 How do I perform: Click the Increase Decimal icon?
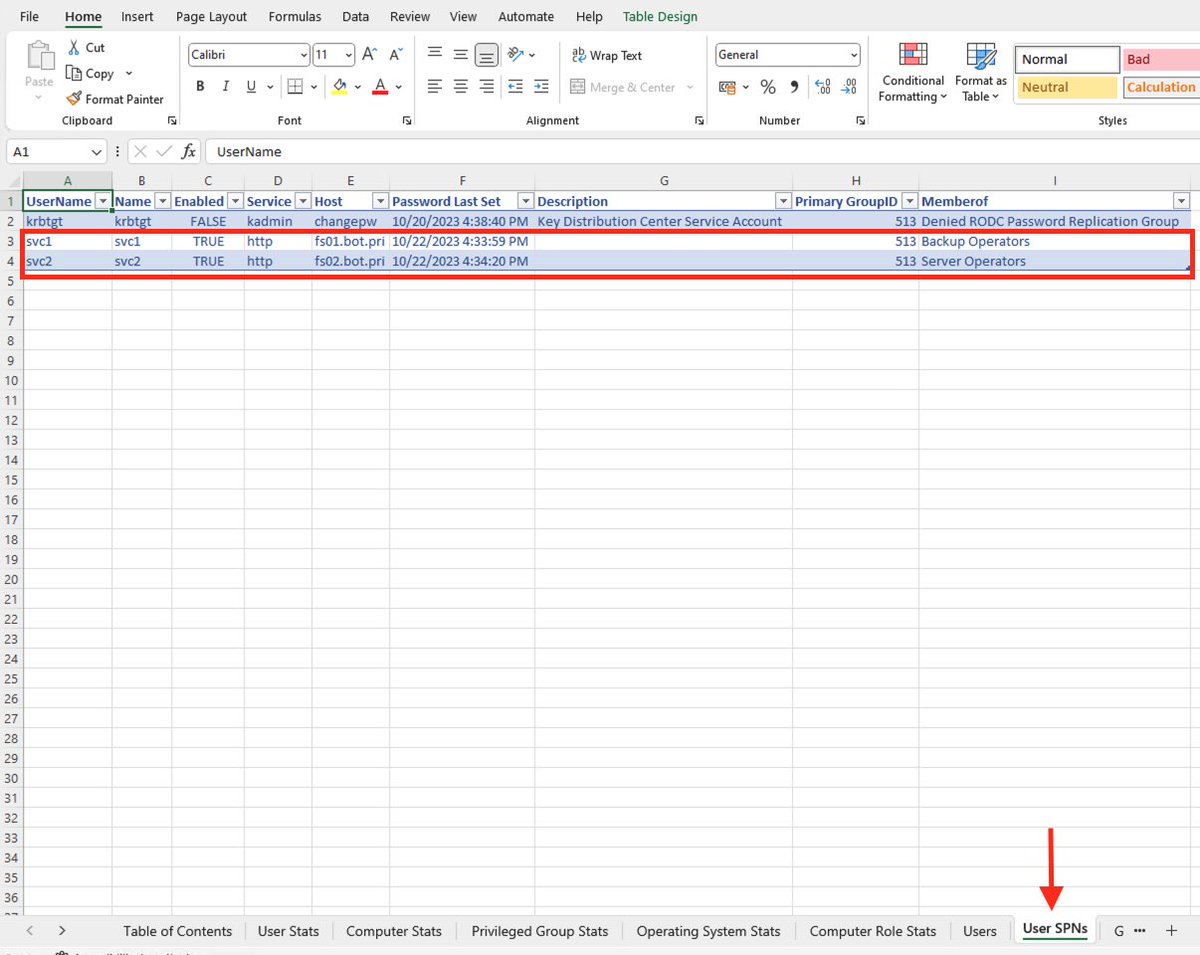pos(822,87)
